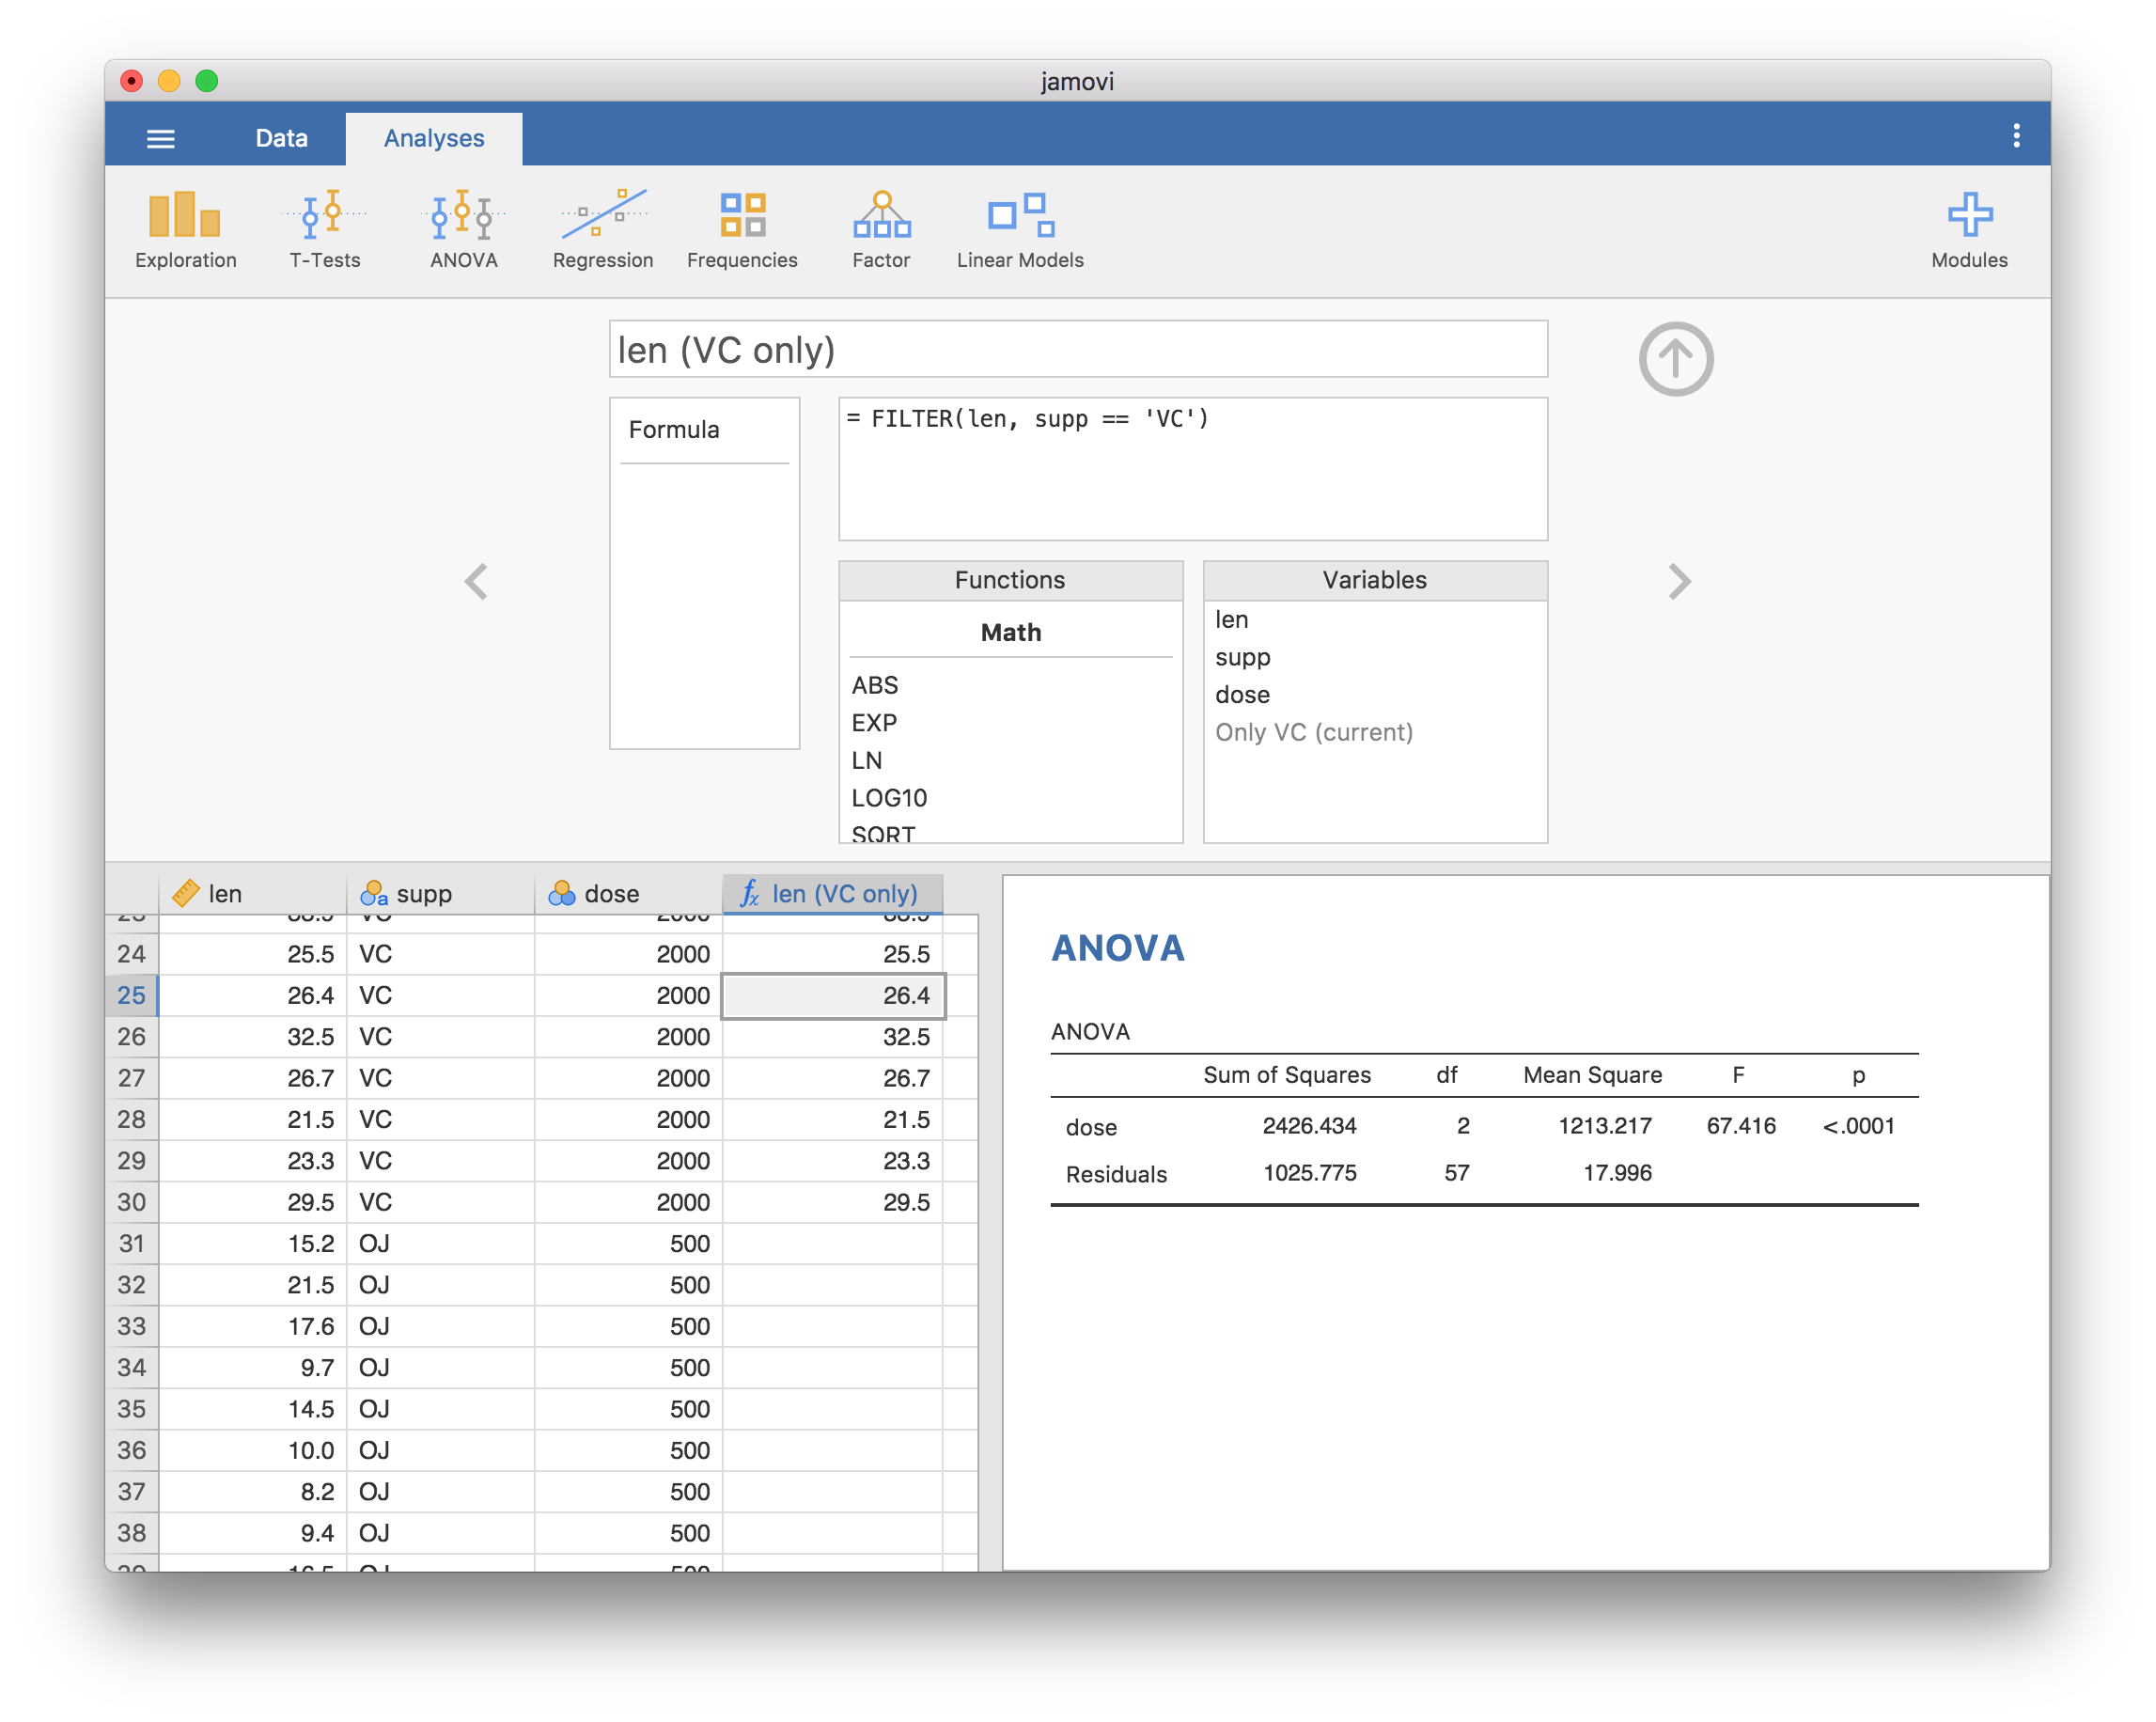This screenshot has width=2156, height=1722.
Task: Open the Linear Models menu
Action: coord(1020,229)
